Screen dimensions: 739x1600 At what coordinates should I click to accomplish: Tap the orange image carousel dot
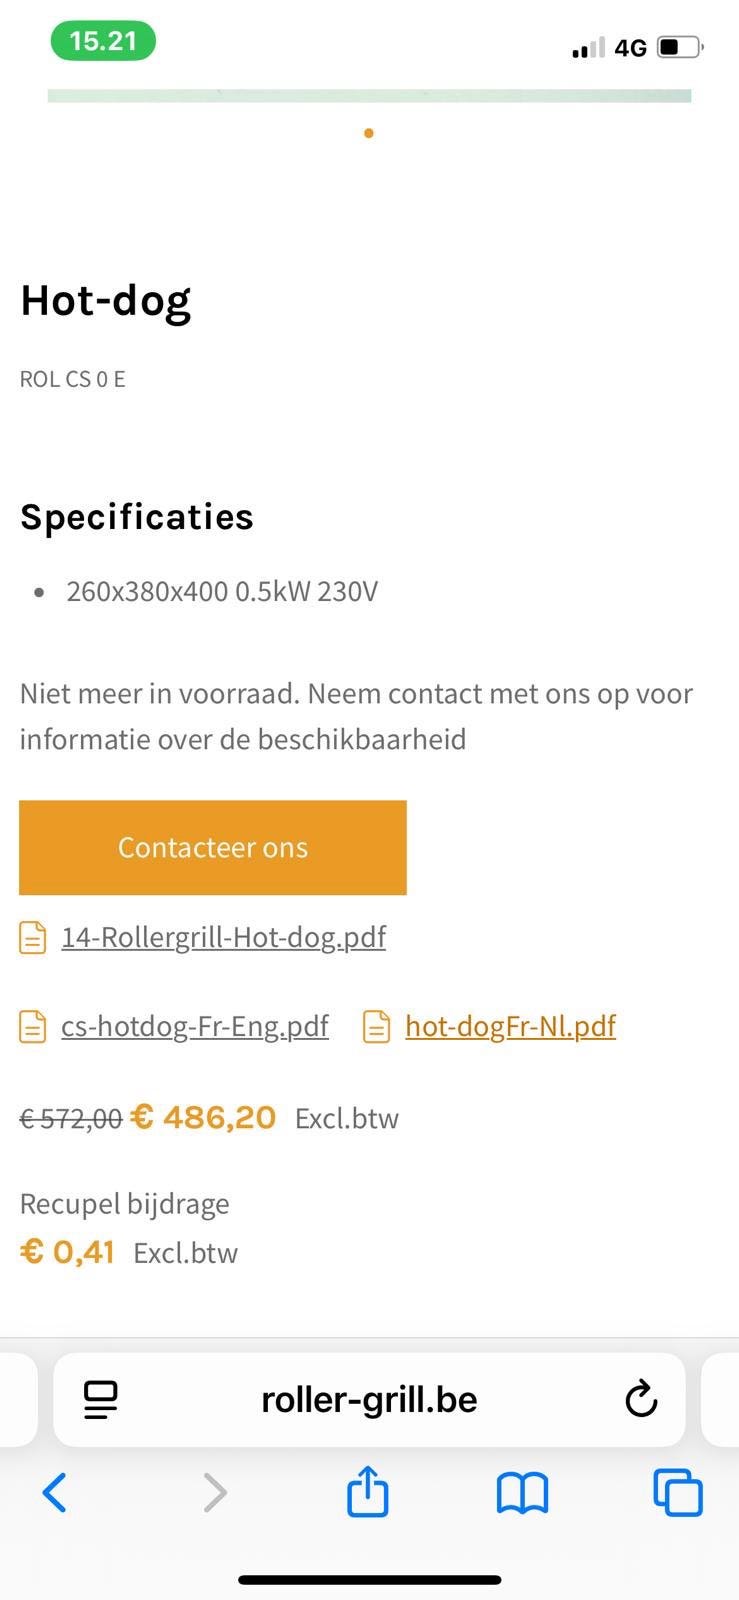pos(369,133)
